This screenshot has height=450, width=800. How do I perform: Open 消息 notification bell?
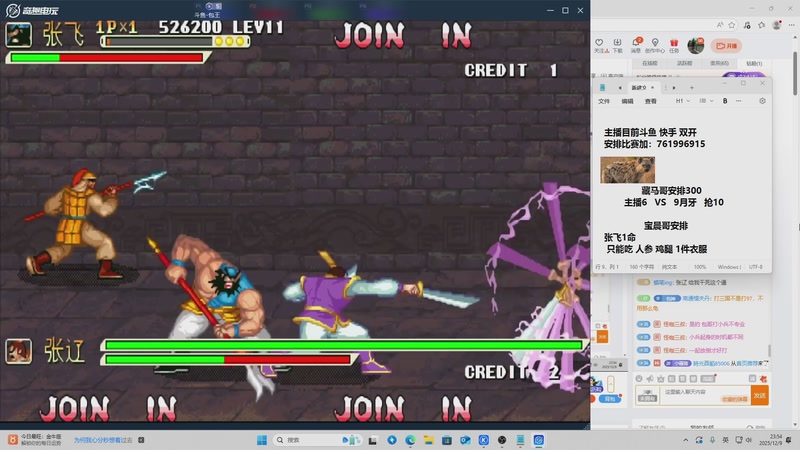(x=636, y=43)
